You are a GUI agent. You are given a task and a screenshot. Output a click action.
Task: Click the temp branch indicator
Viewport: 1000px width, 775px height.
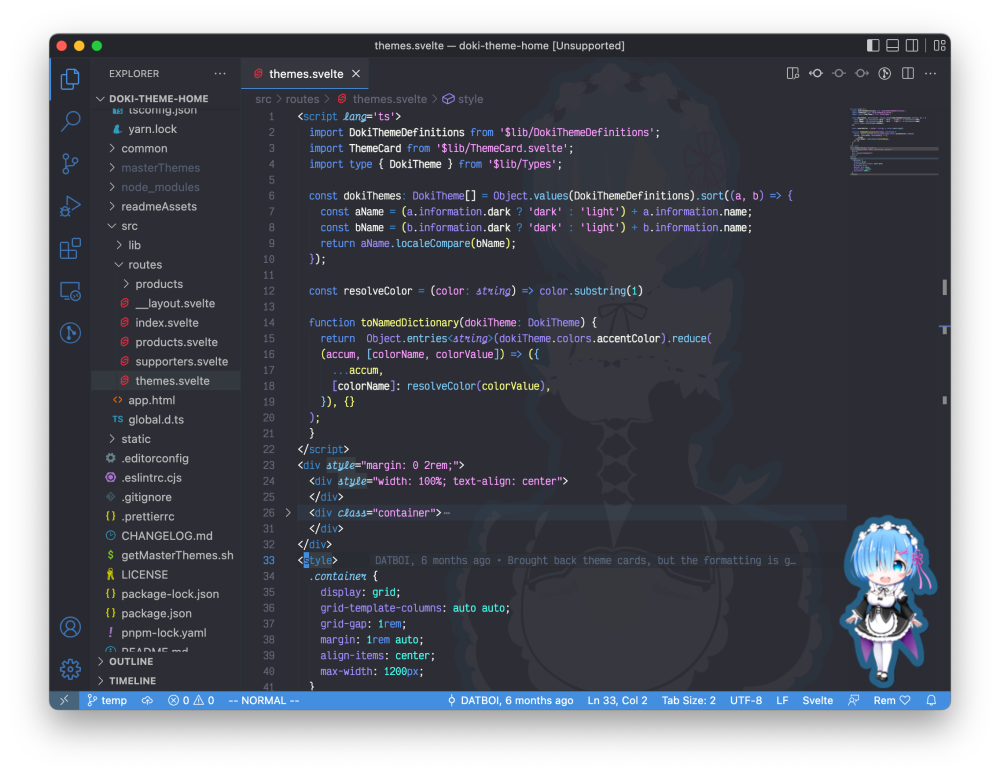[107, 700]
